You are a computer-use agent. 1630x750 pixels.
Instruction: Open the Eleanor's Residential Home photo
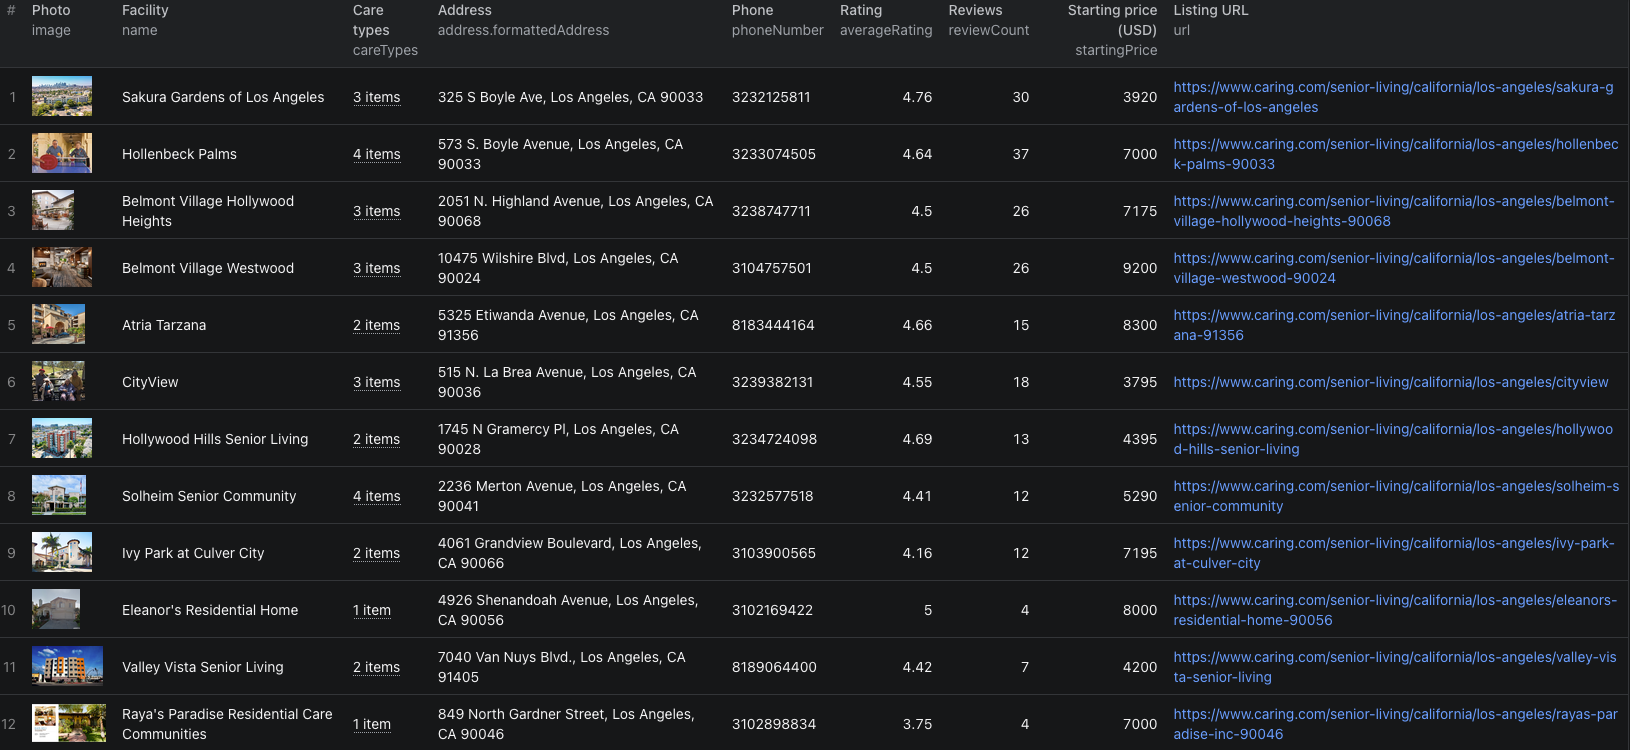pyautogui.click(x=56, y=609)
